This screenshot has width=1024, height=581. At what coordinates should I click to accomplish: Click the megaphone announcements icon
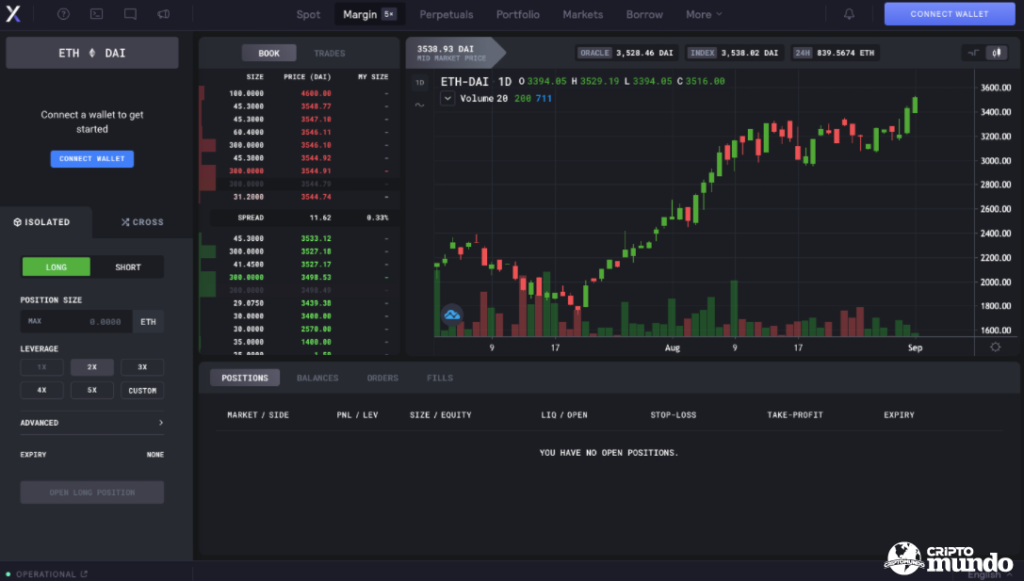[163, 14]
